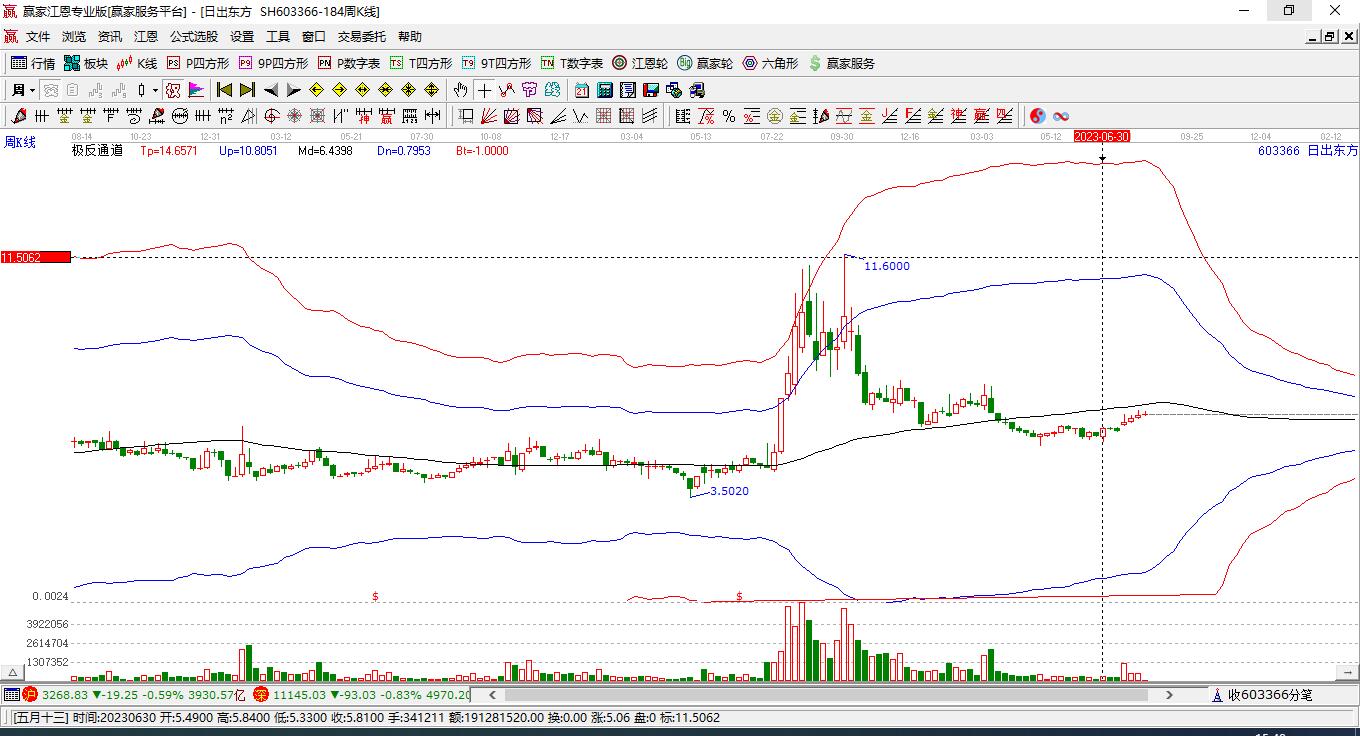Step chart forward with black right arrow
The width and height of the screenshot is (1360, 736).
click(293, 90)
